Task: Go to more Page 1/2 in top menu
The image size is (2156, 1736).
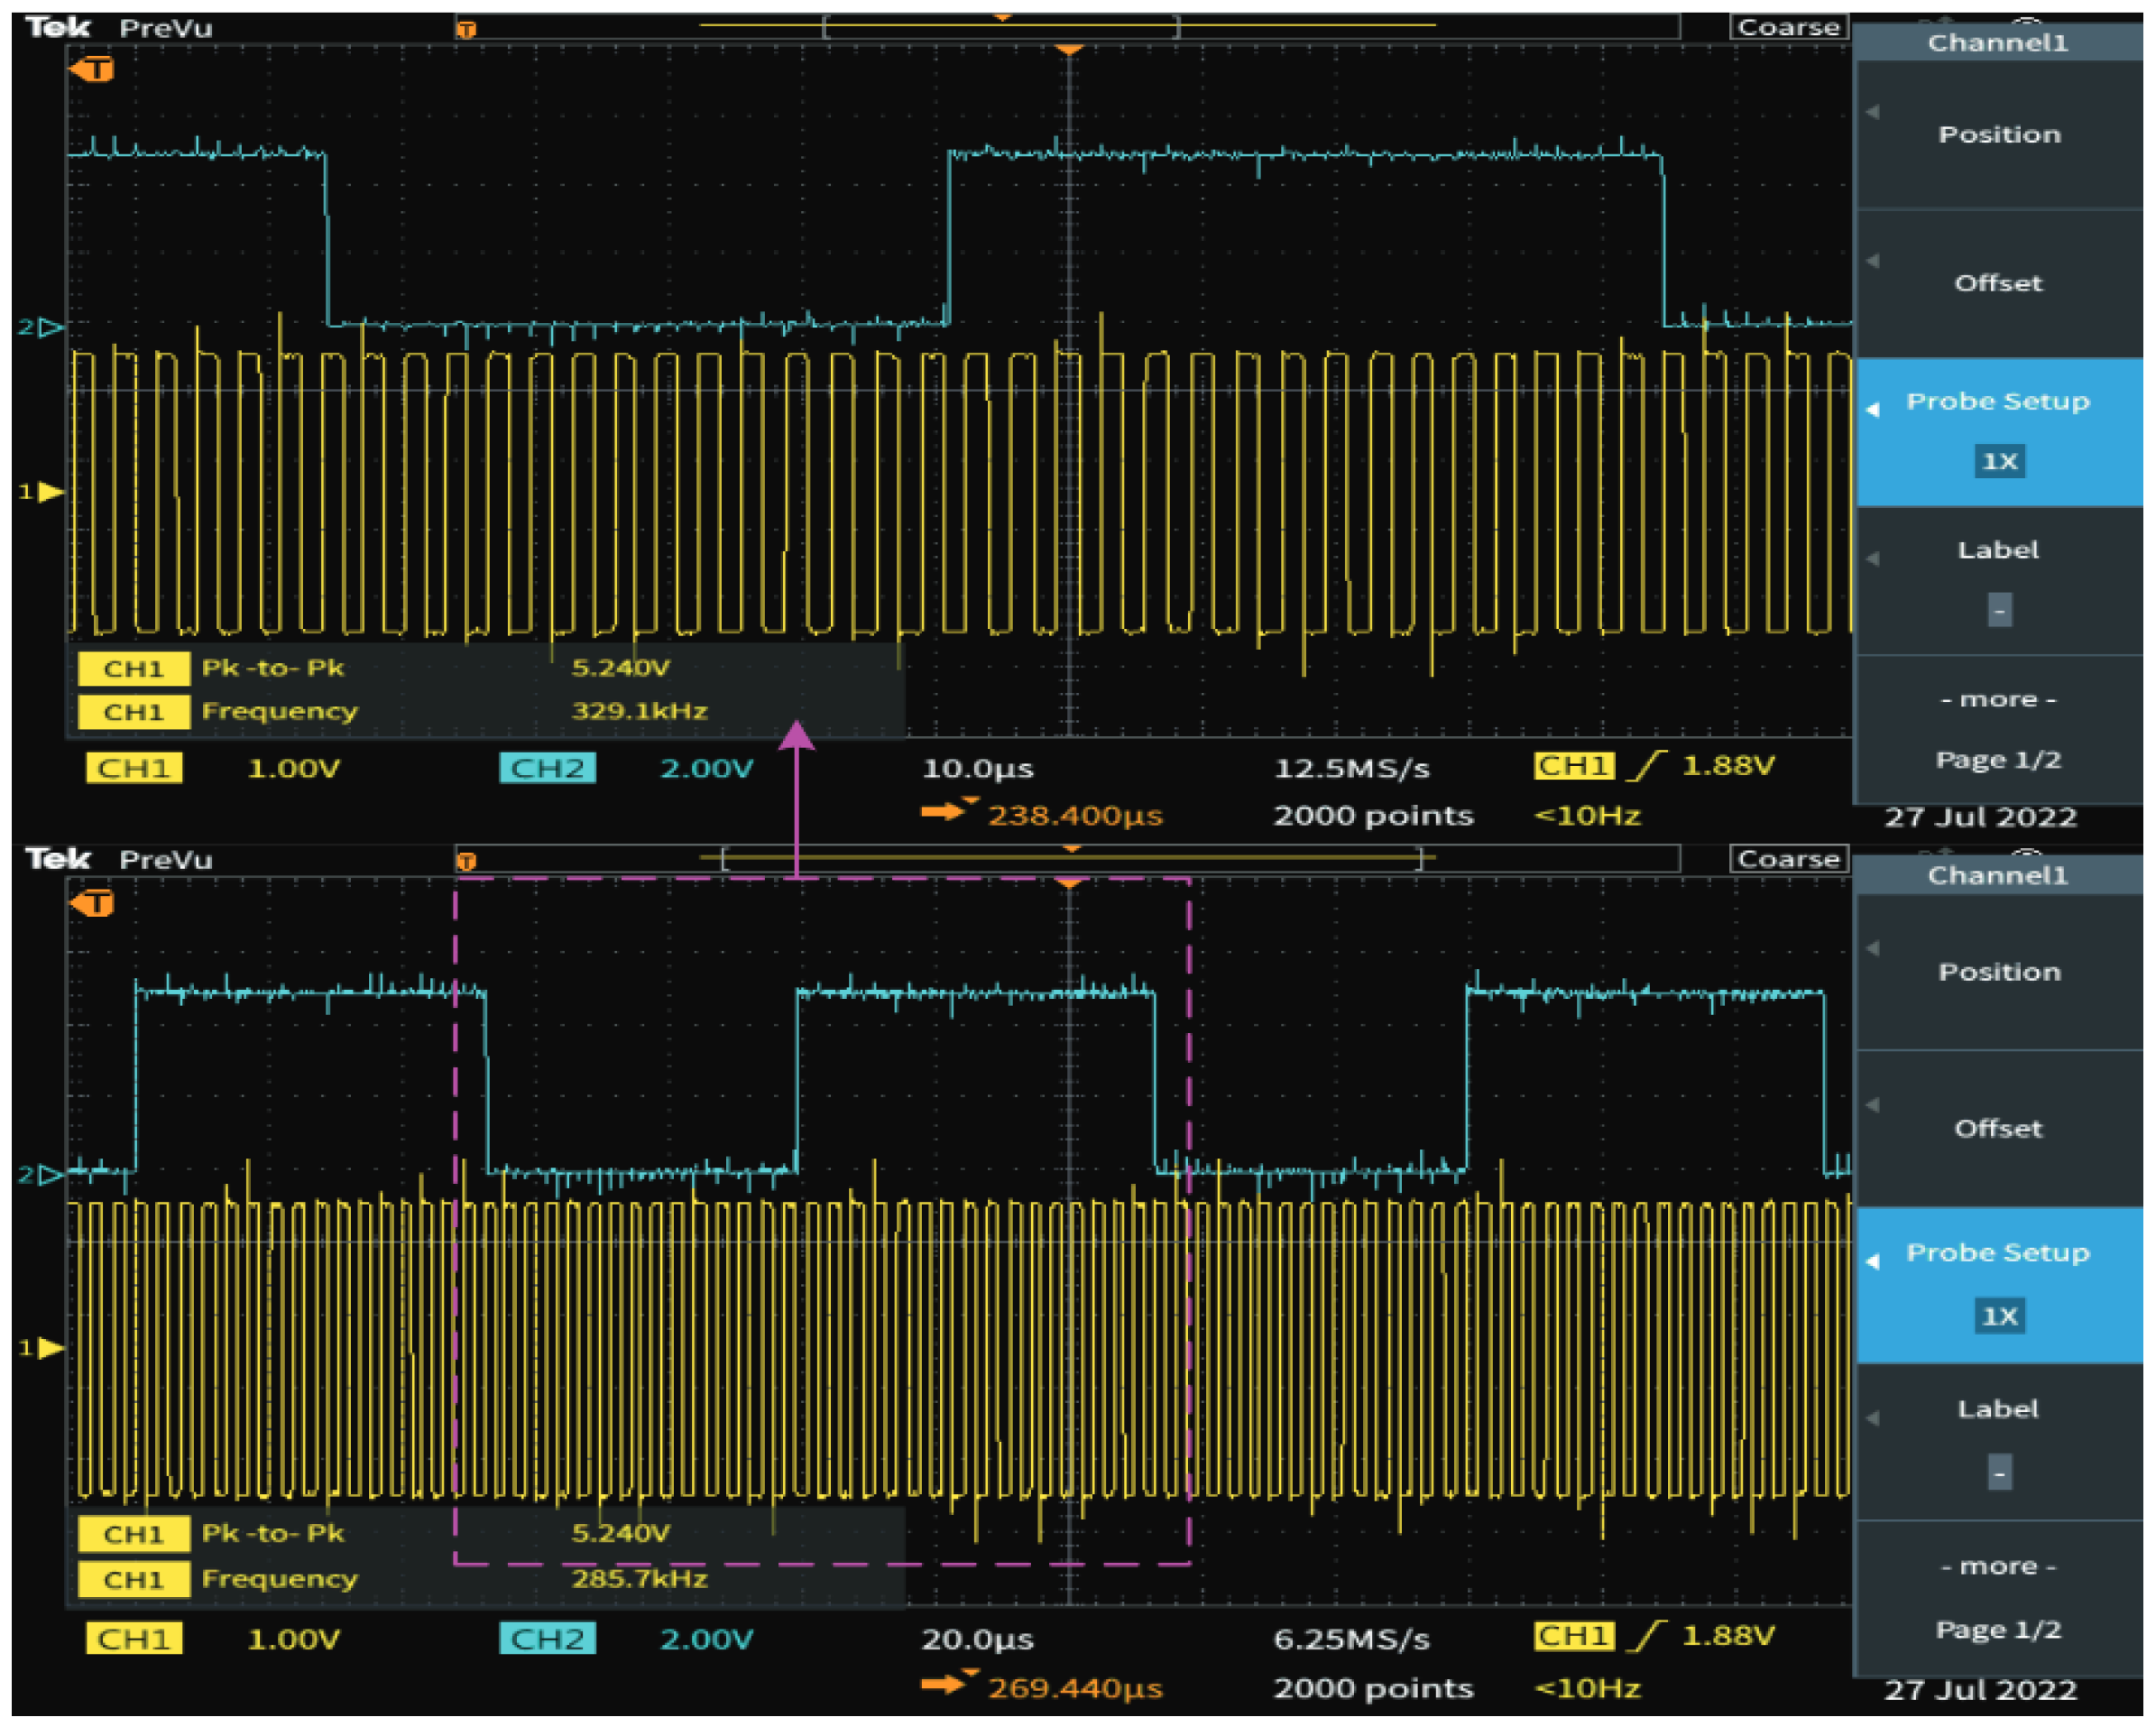Action: click(1999, 730)
